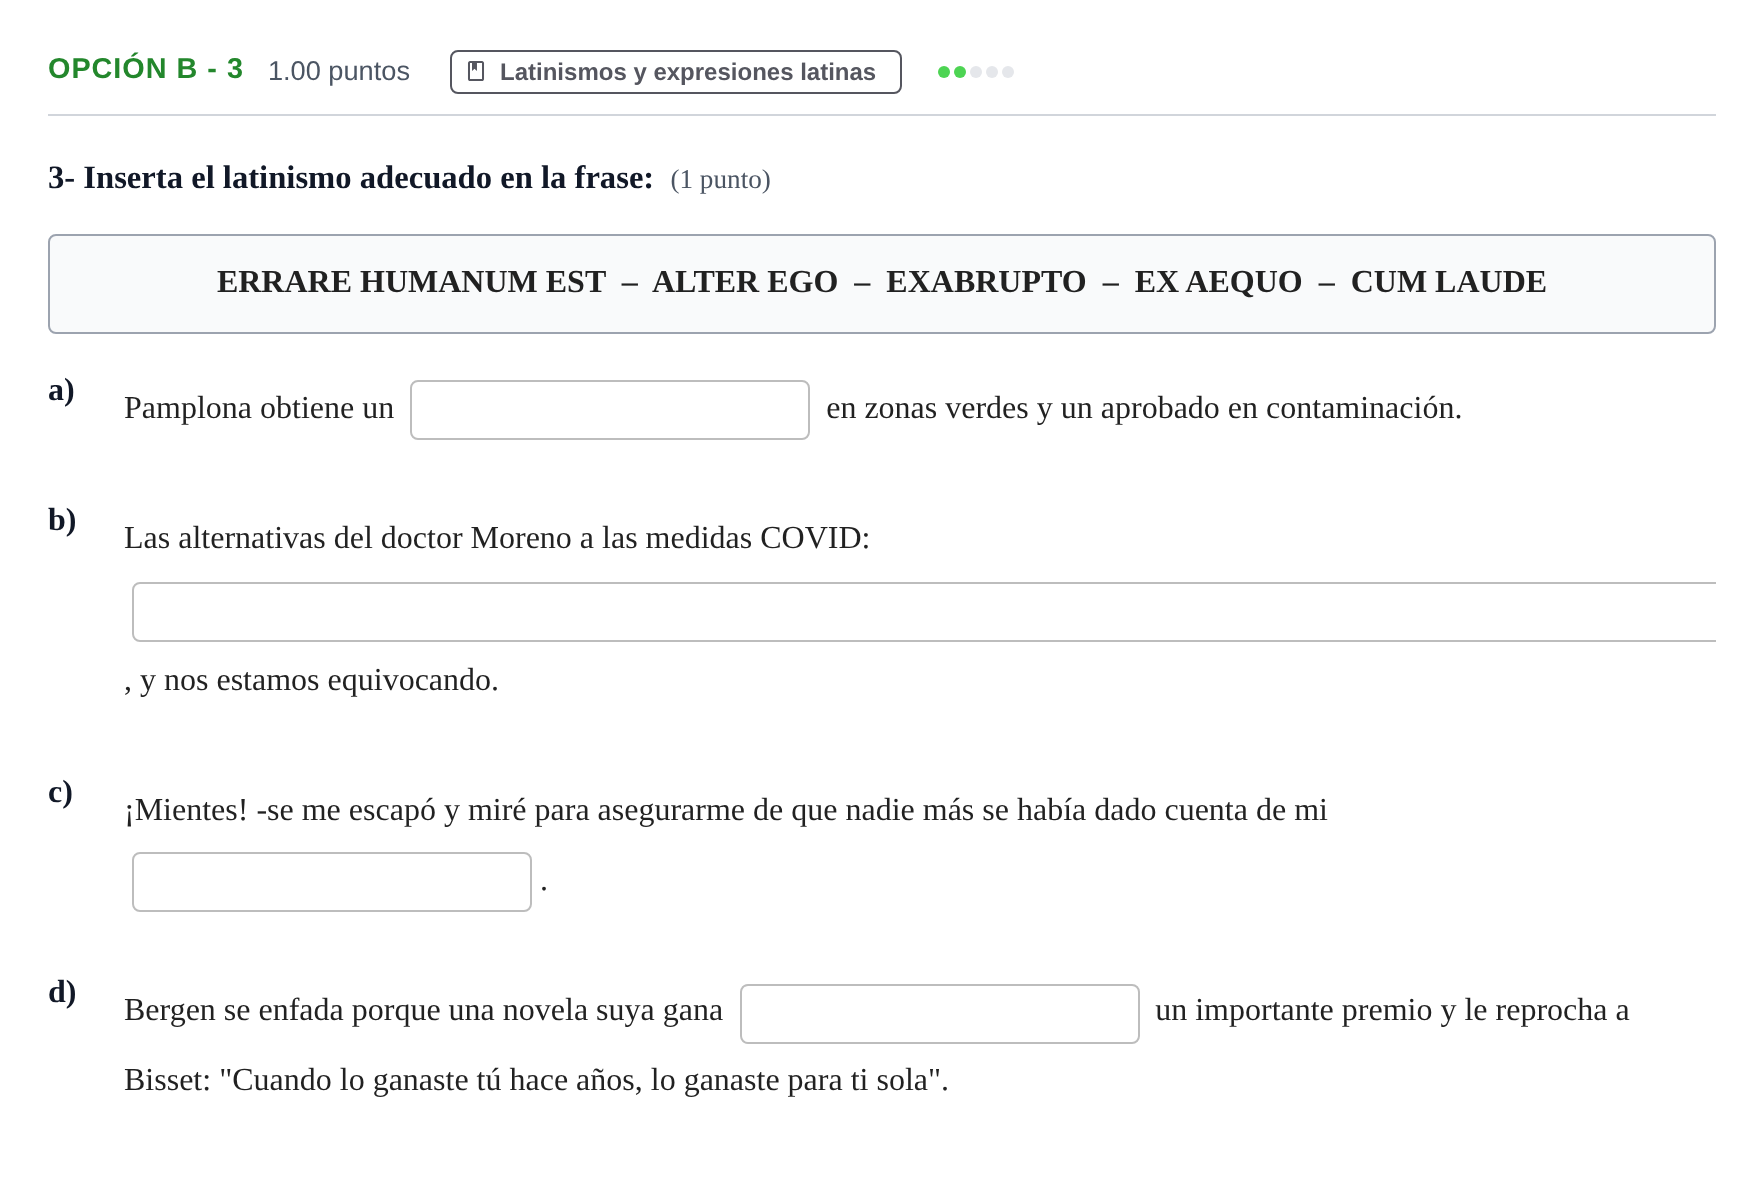Click the '(1 punto)' note
The image size is (1764, 1190).
pyautogui.click(x=720, y=180)
